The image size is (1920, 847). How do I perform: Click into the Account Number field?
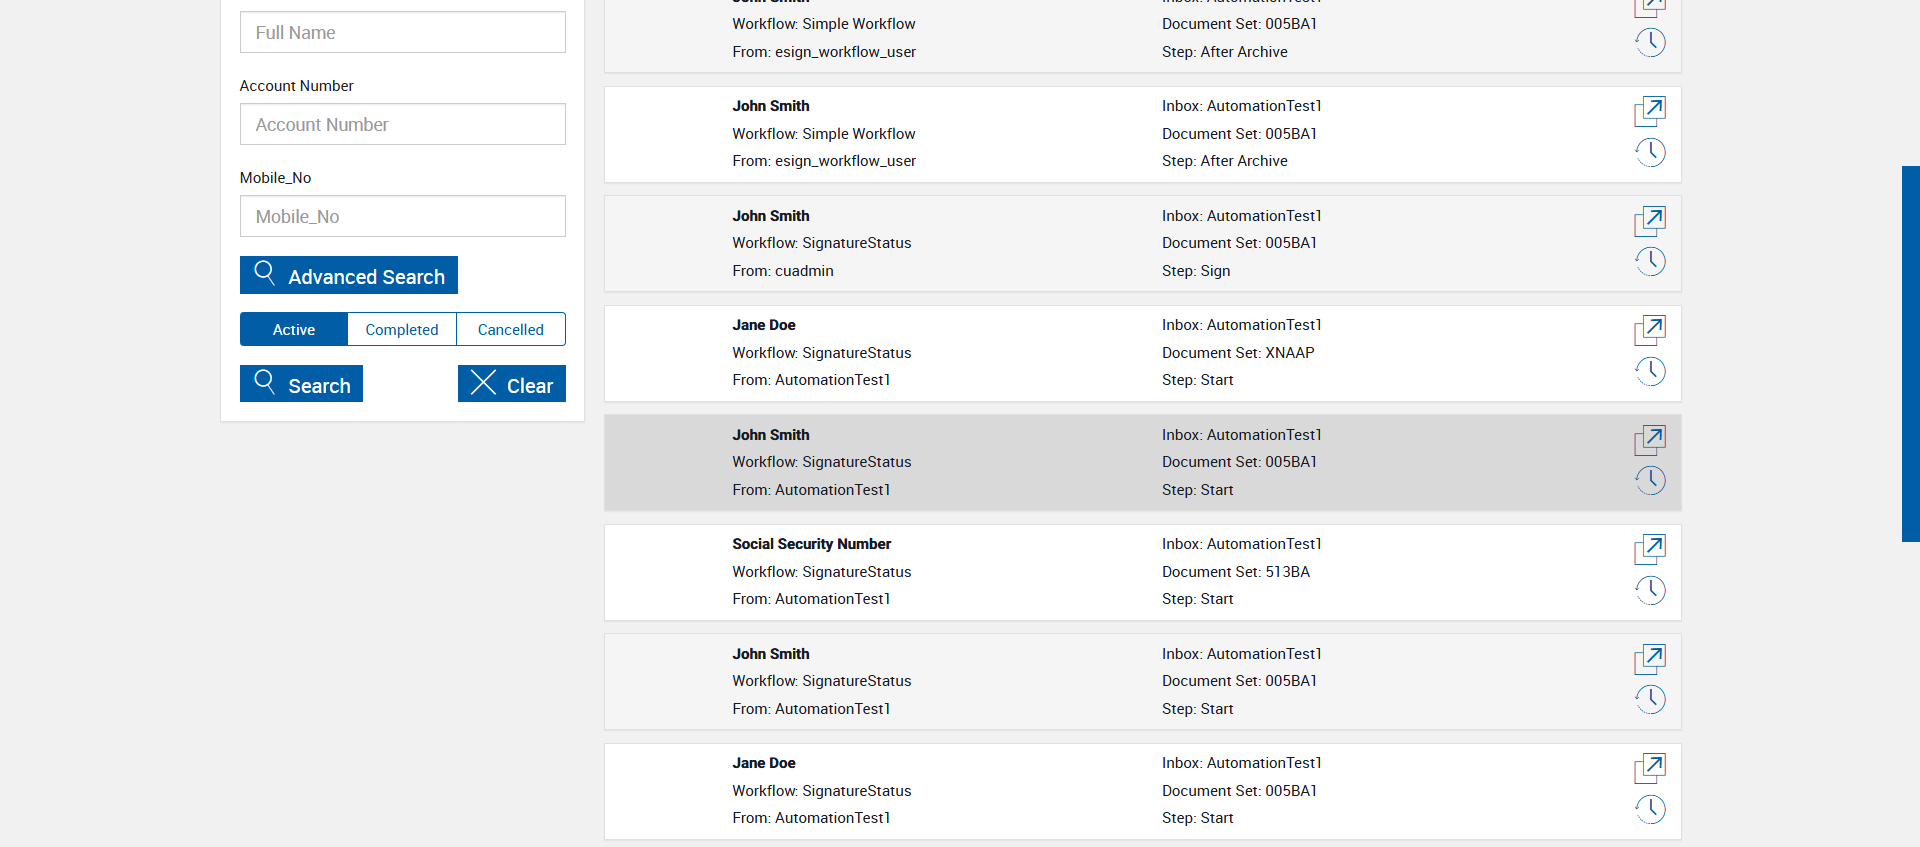click(402, 124)
